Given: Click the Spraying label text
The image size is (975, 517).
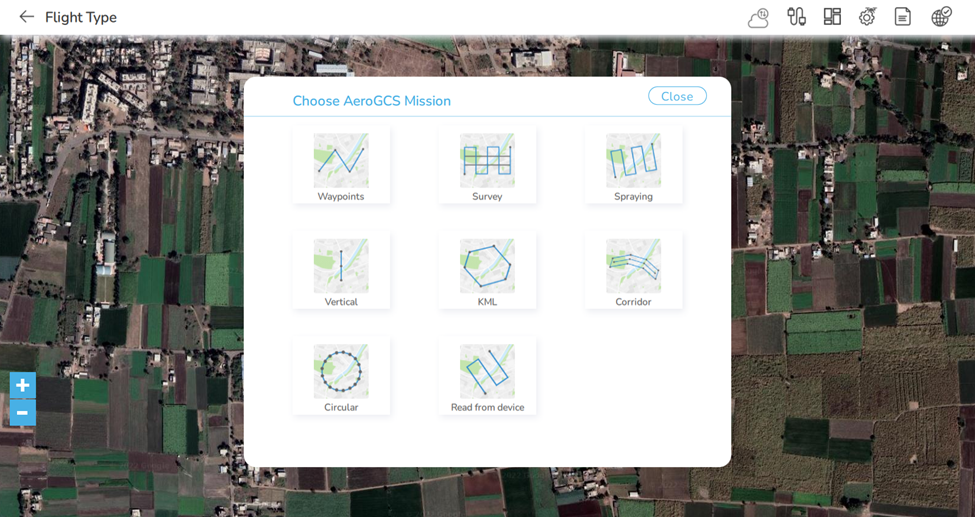Looking at the screenshot, I should 633,197.
